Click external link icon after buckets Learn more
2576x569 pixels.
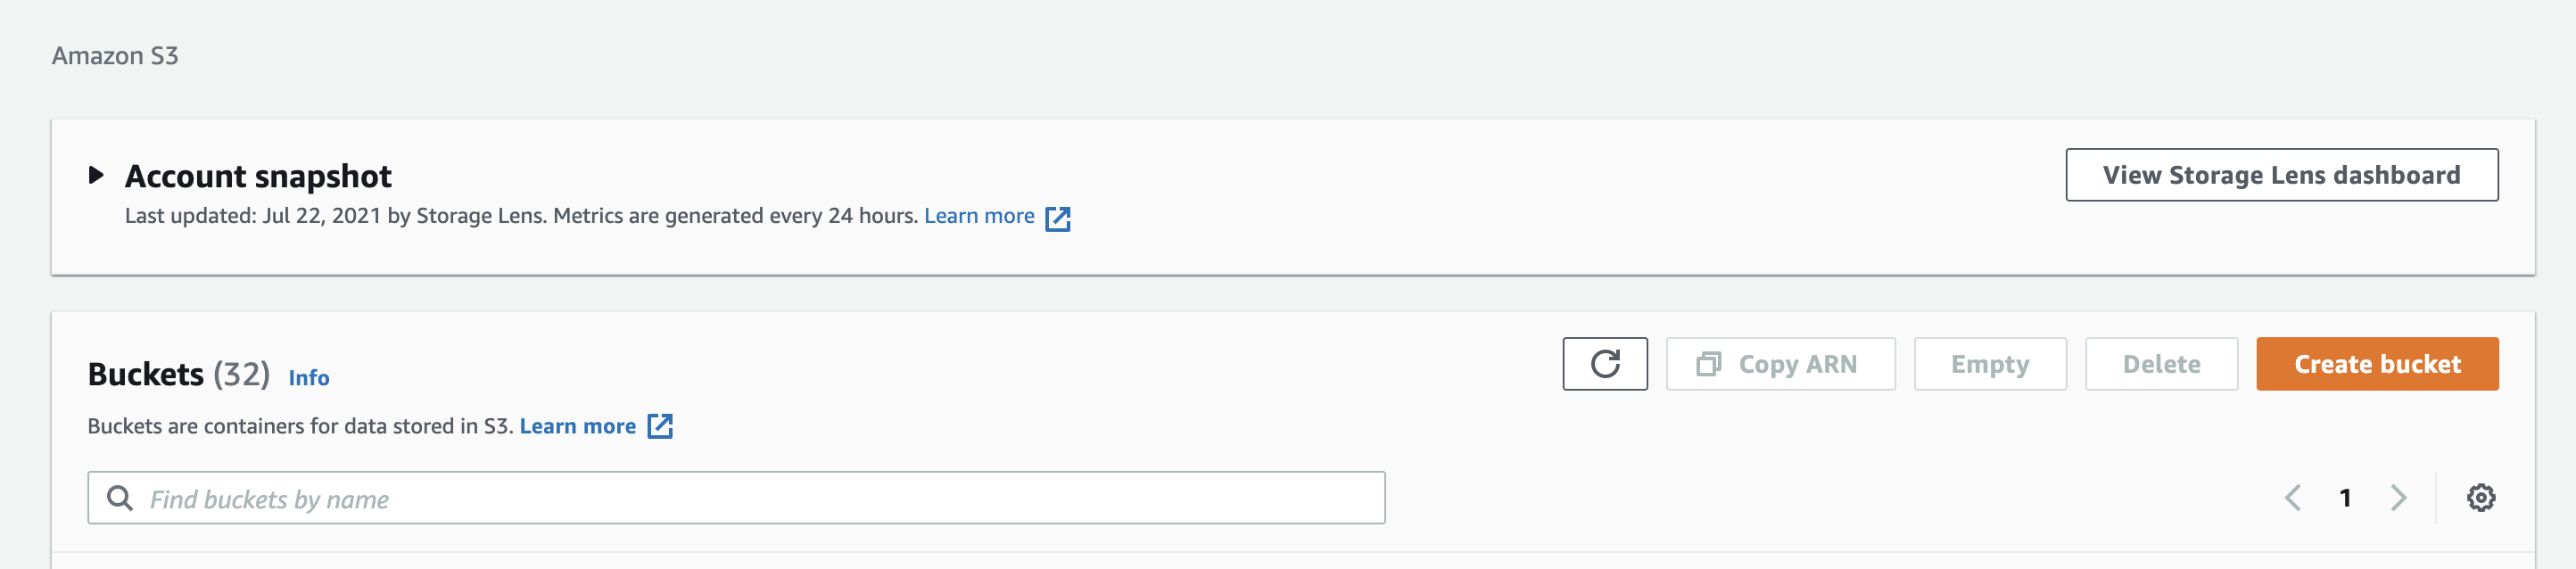coord(660,426)
